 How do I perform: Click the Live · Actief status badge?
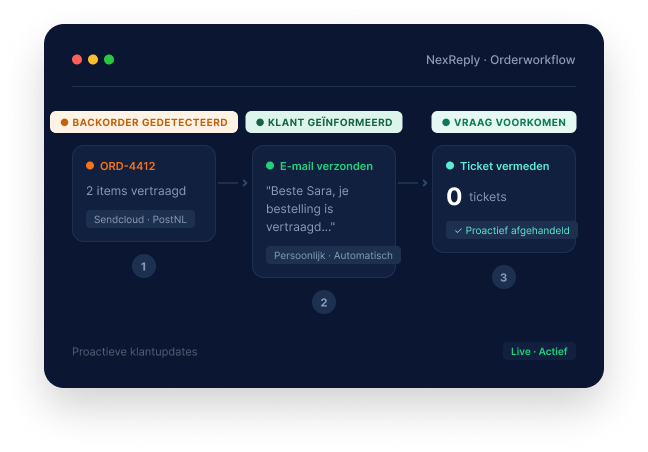point(539,351)
